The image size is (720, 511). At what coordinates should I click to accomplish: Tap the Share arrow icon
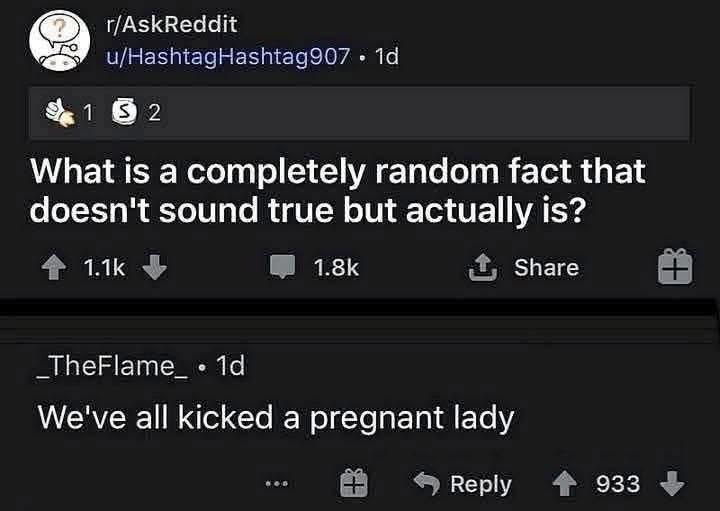tap(483, 267)
